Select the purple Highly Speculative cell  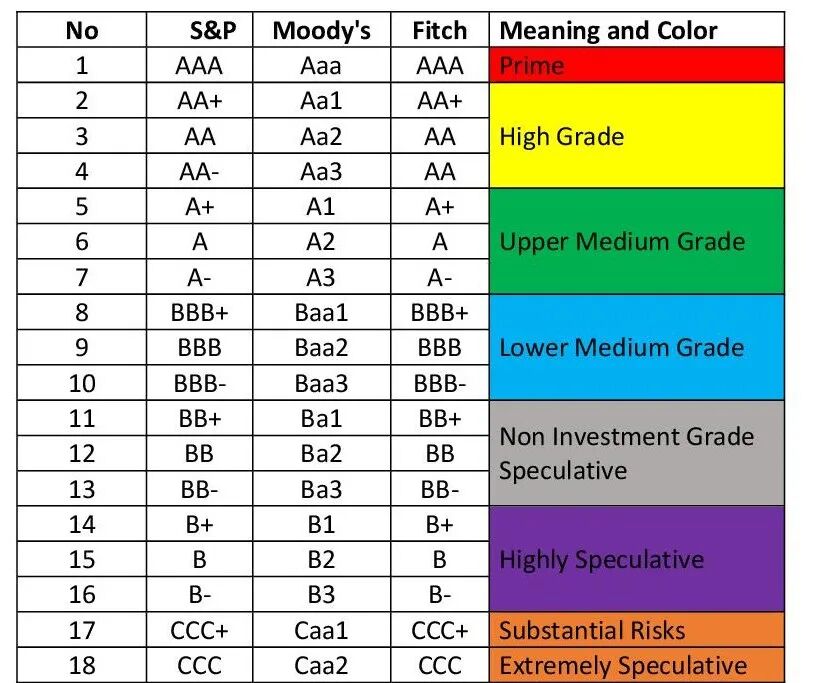pyautogui.click(x=637, y=559)
